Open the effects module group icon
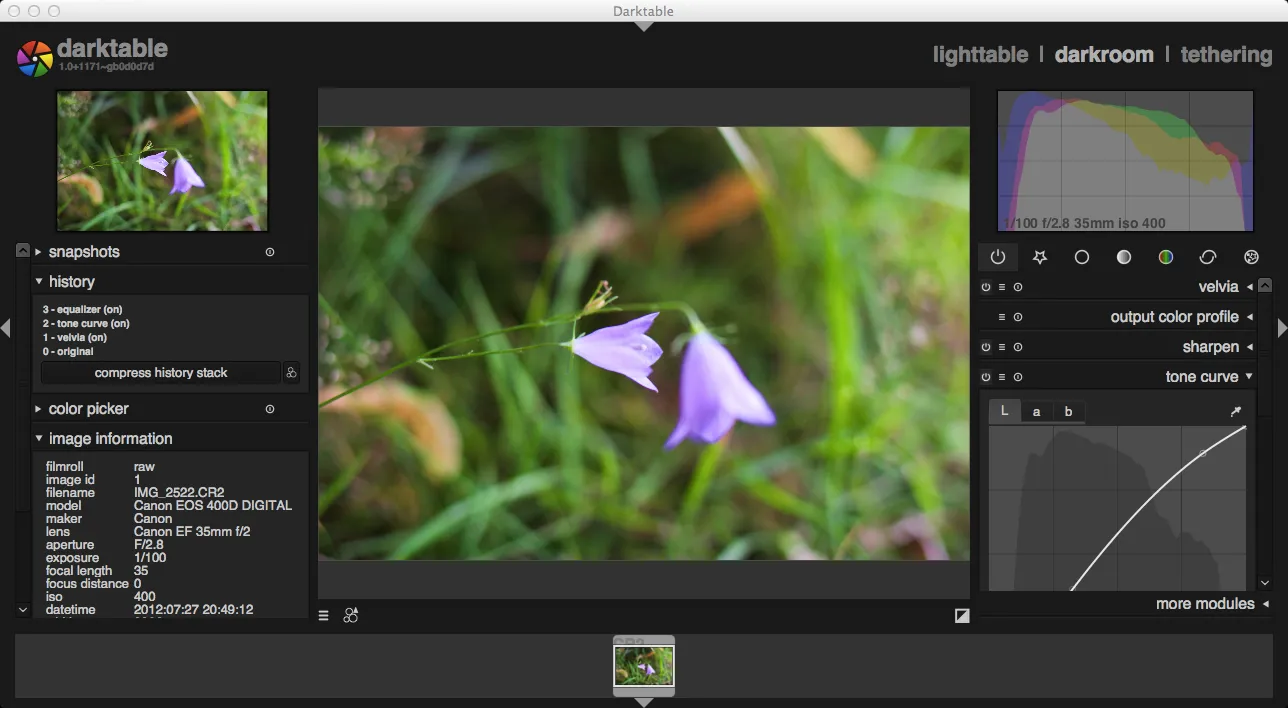1288x708 pixels. (1250, 257)
